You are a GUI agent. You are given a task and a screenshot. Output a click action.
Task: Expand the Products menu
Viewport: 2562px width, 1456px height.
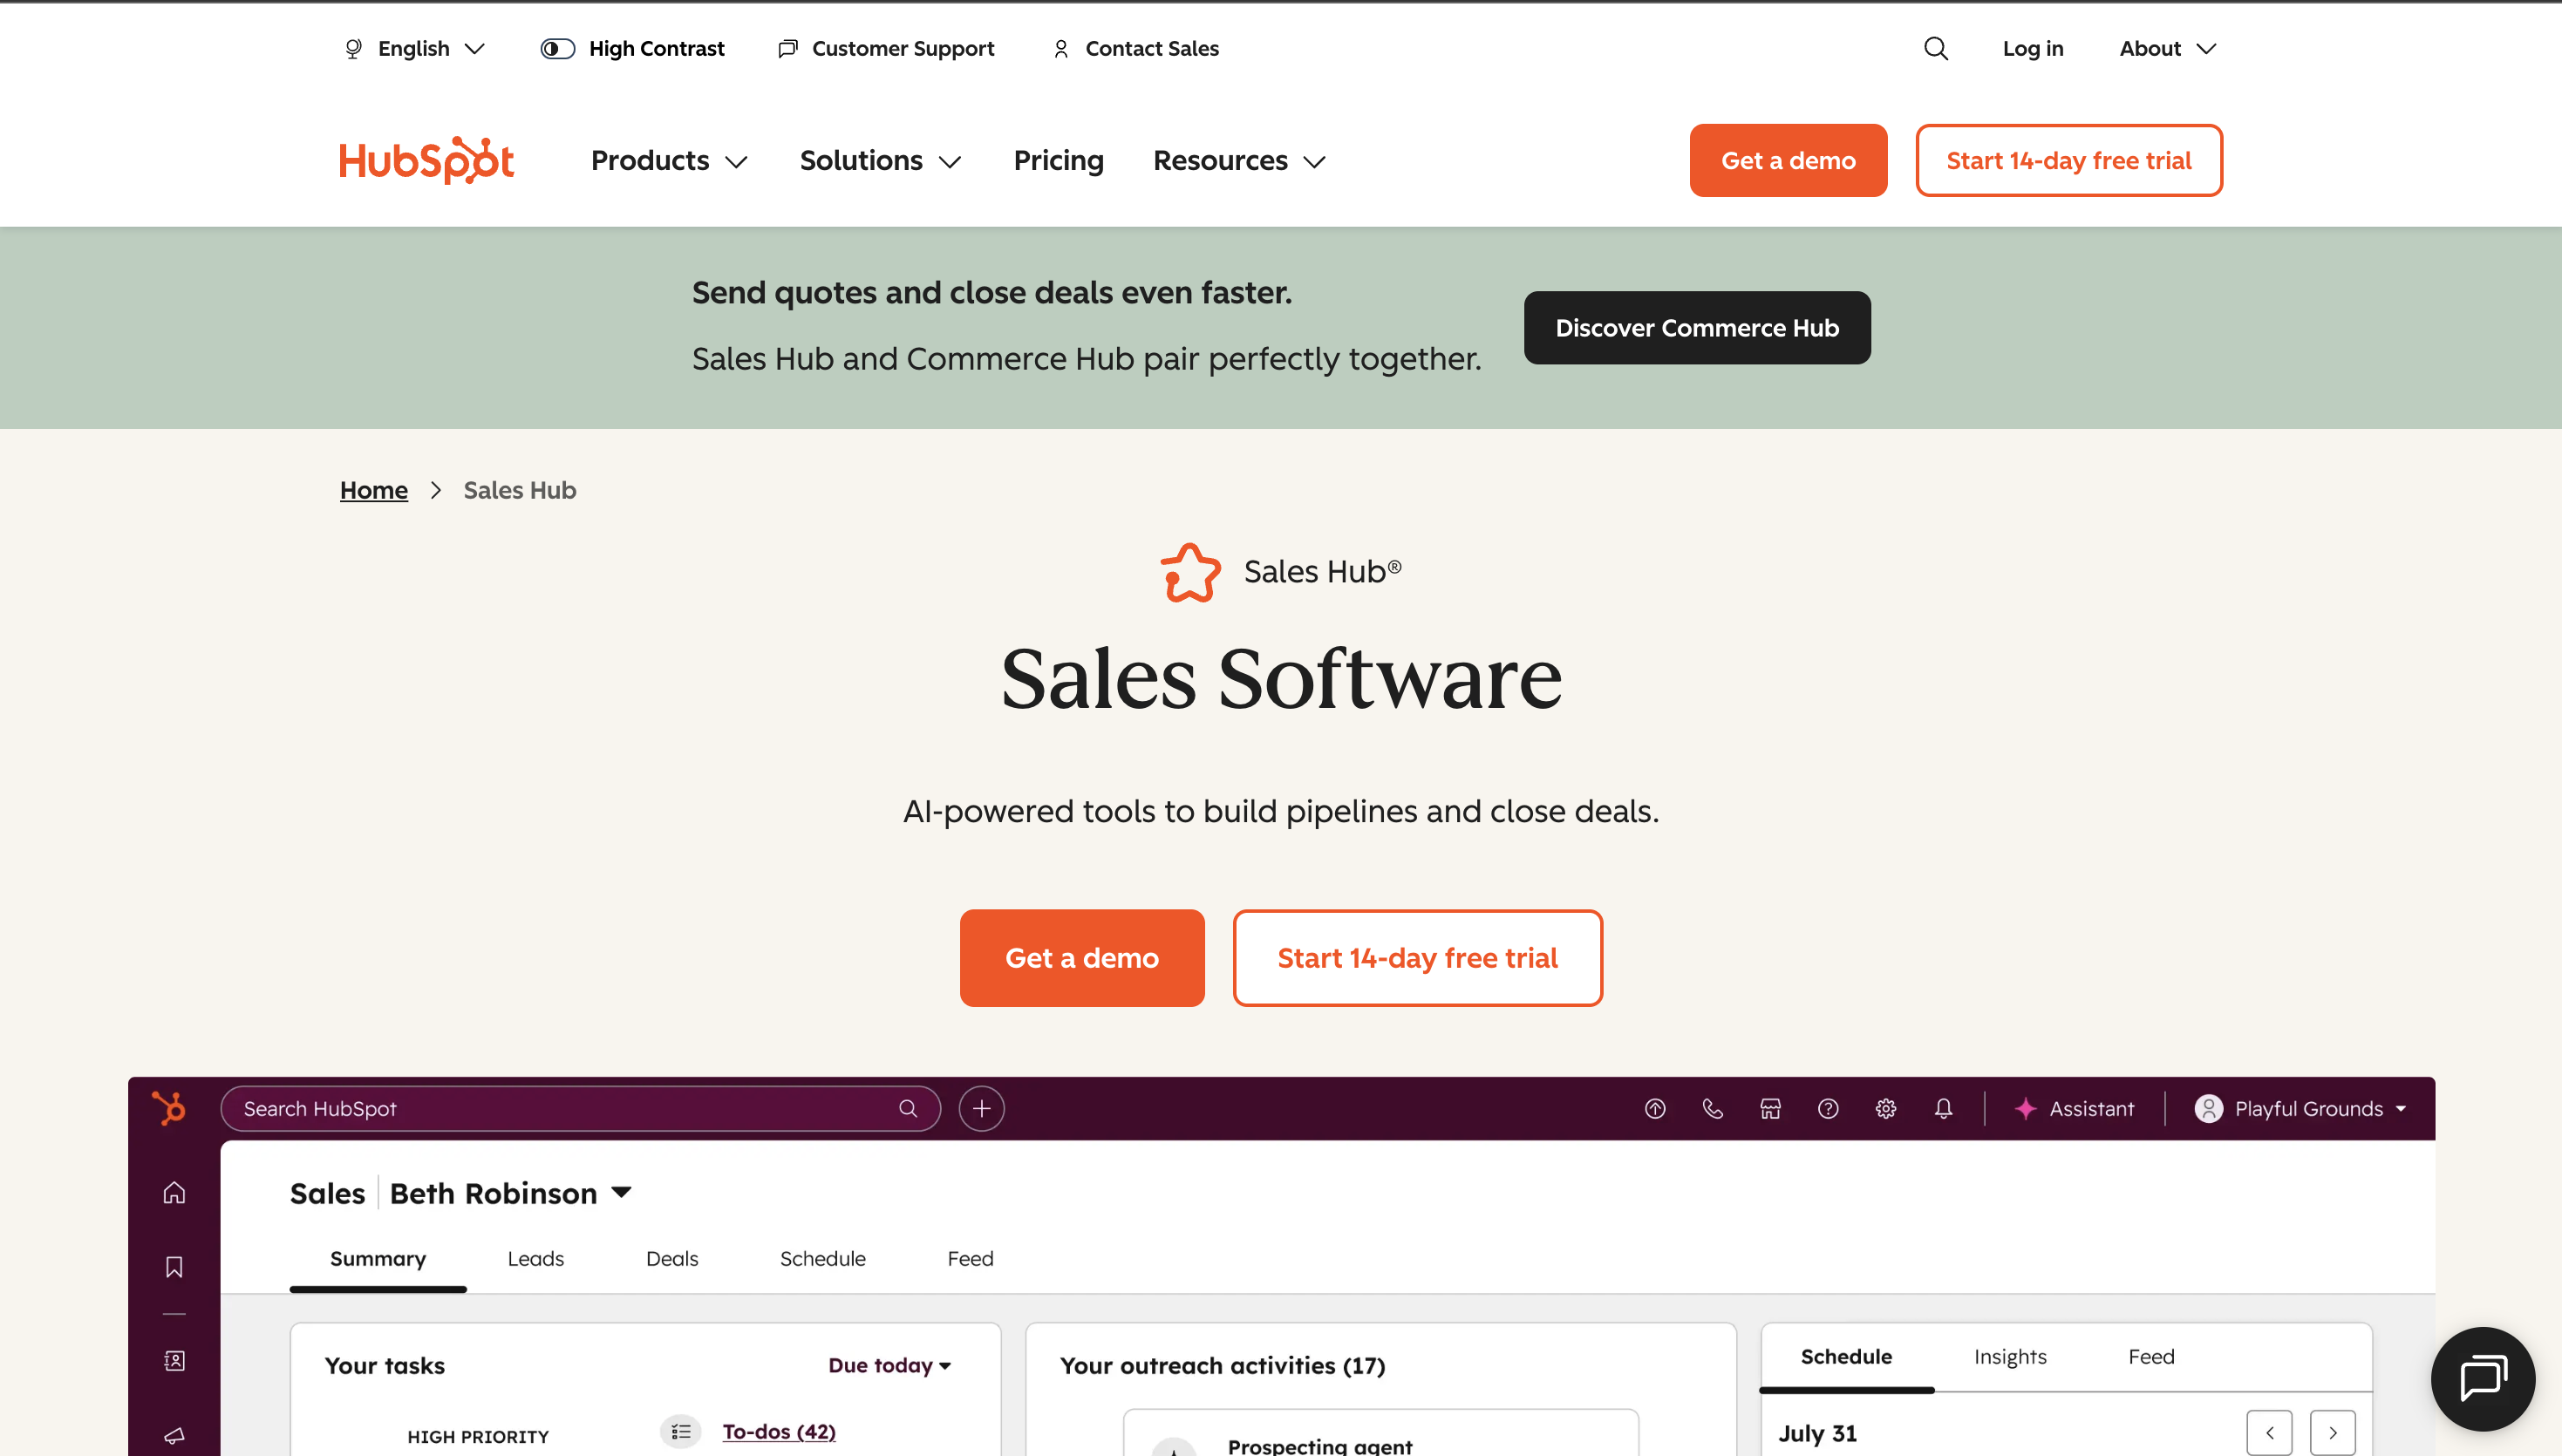coord(669,160)
